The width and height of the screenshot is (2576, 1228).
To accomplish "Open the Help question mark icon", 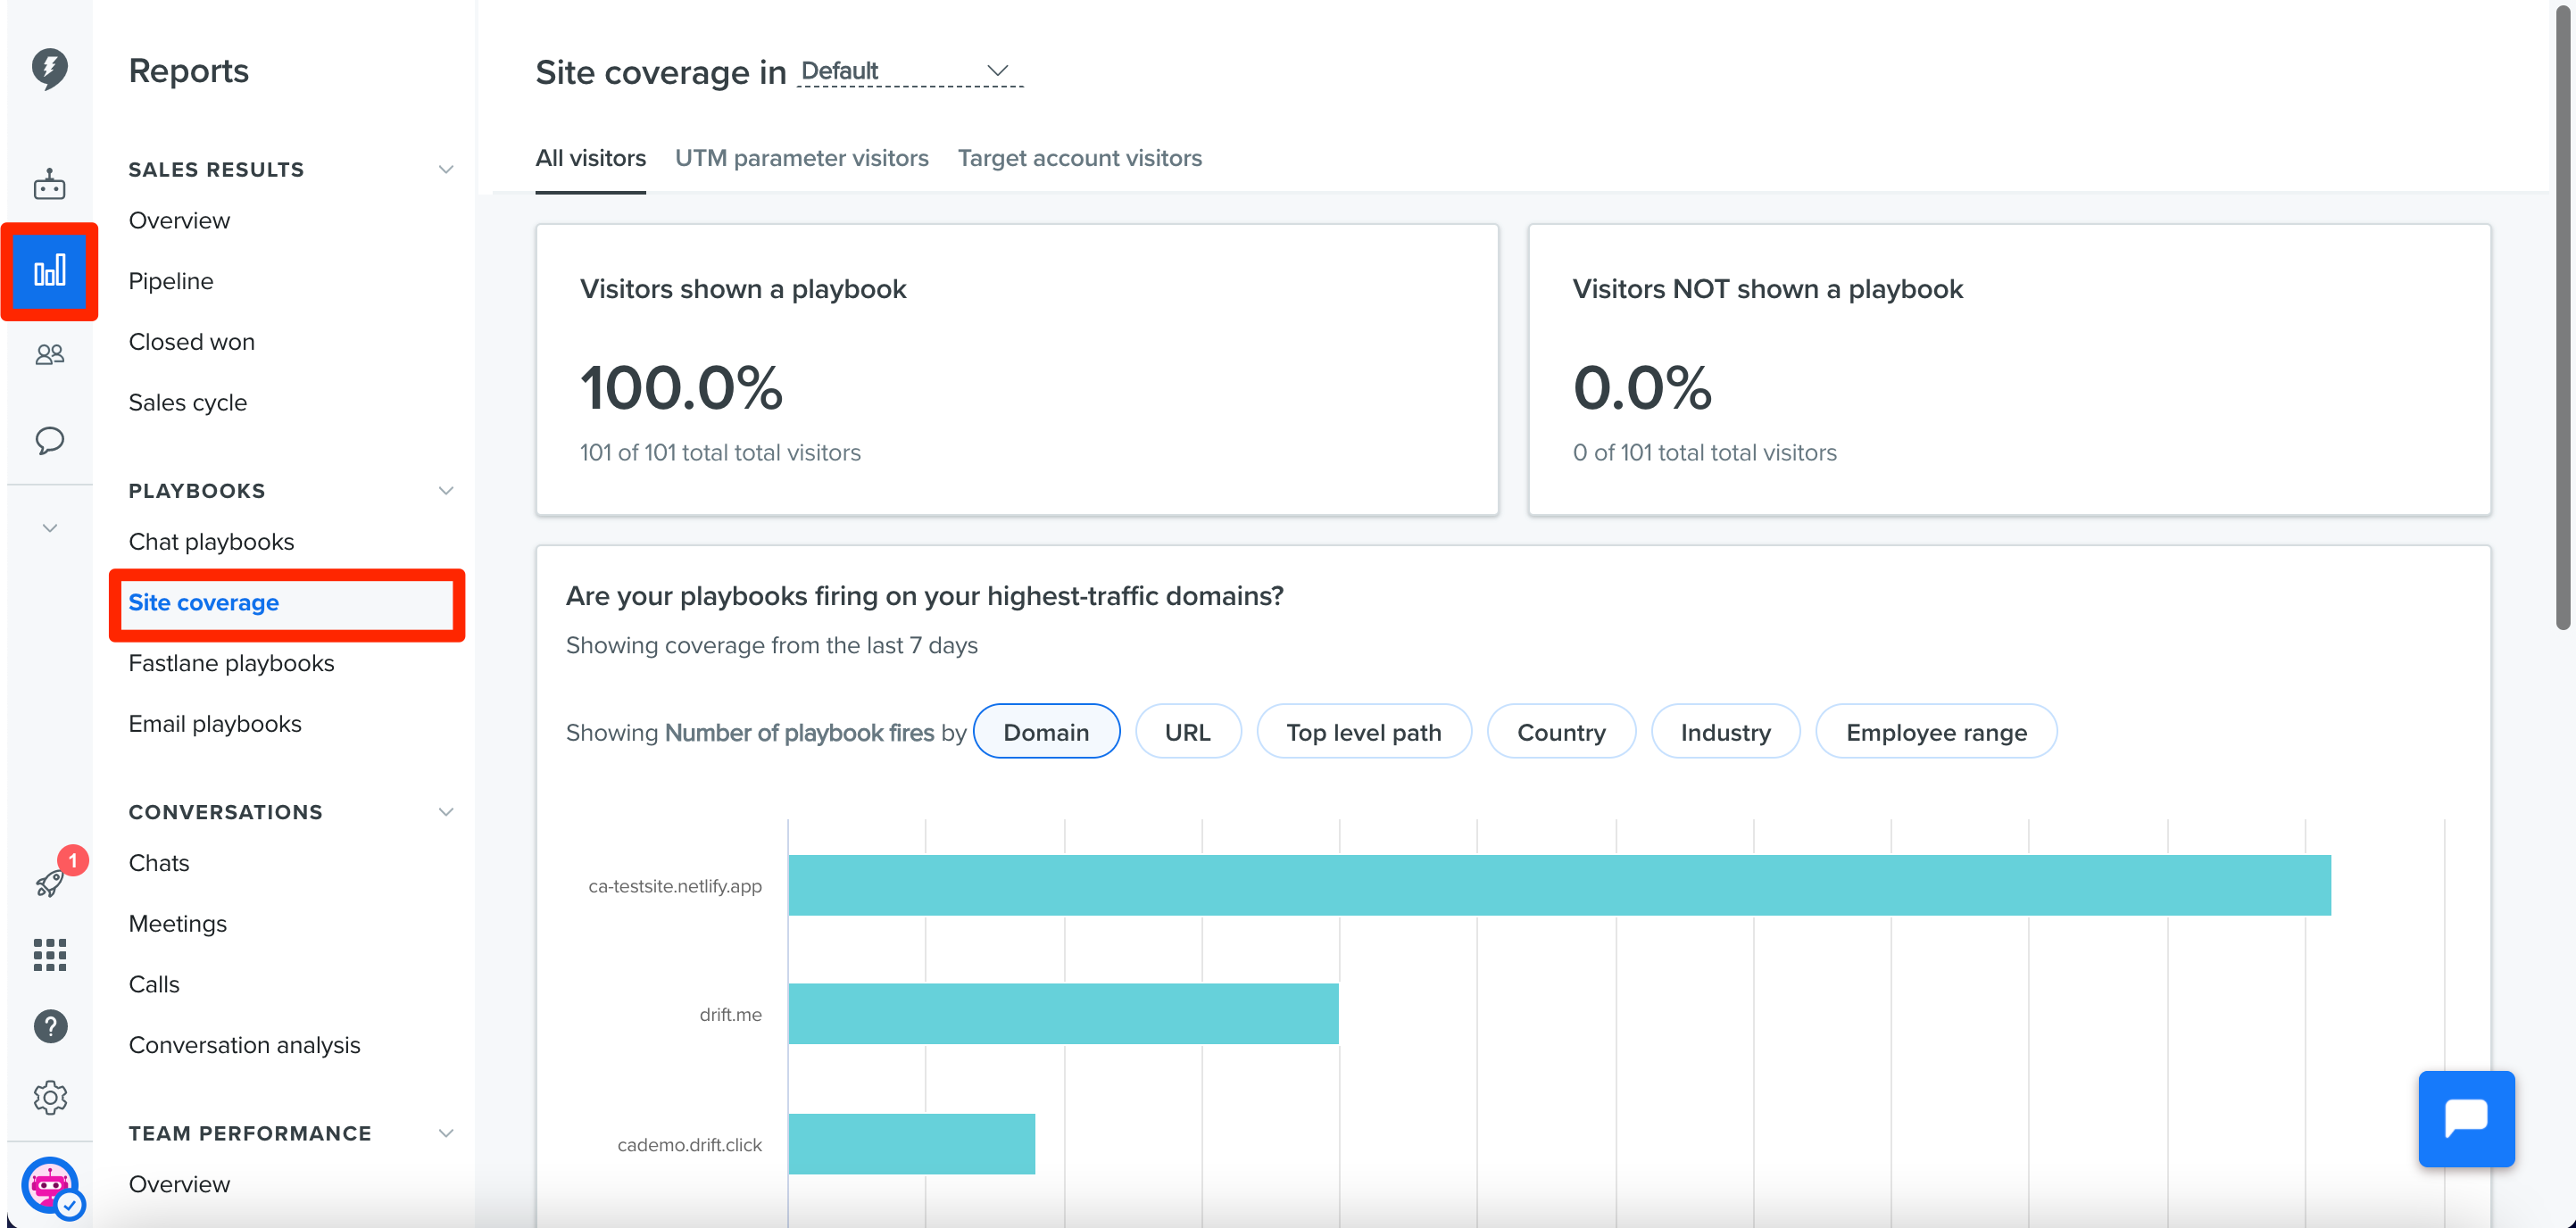I will click(49, 1026).
